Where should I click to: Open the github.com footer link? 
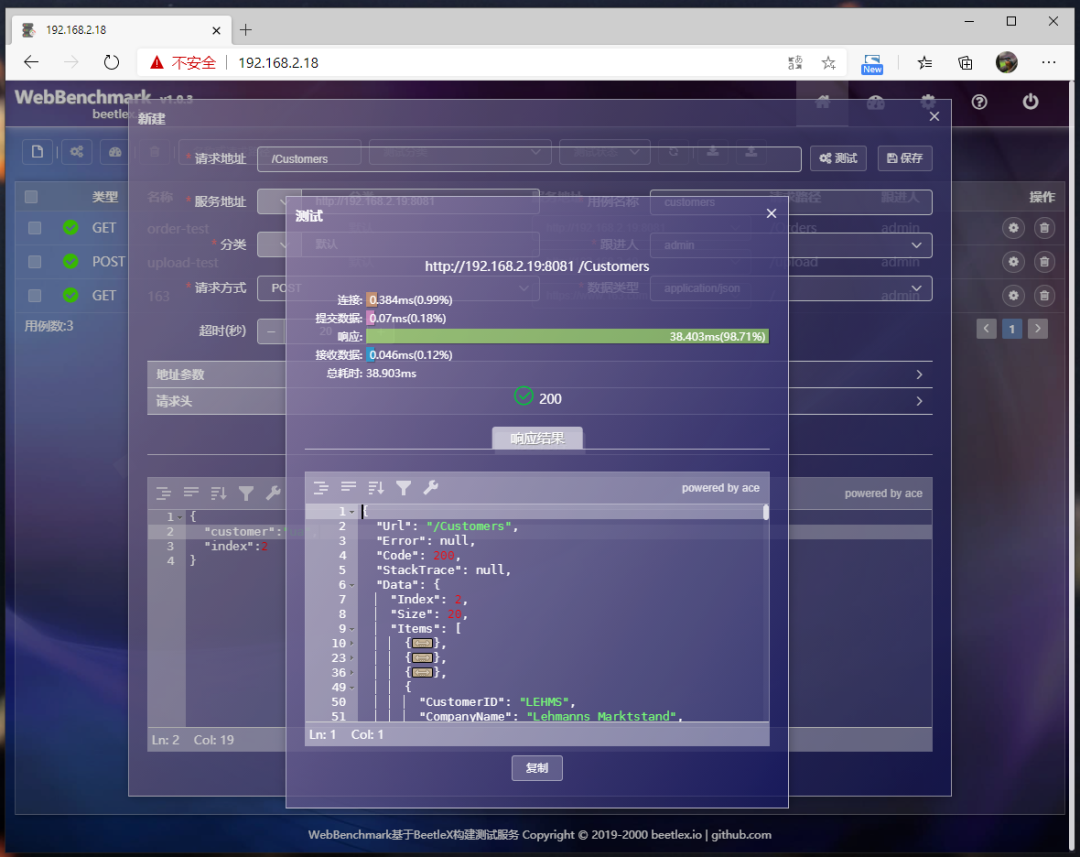tap(741, 835)
